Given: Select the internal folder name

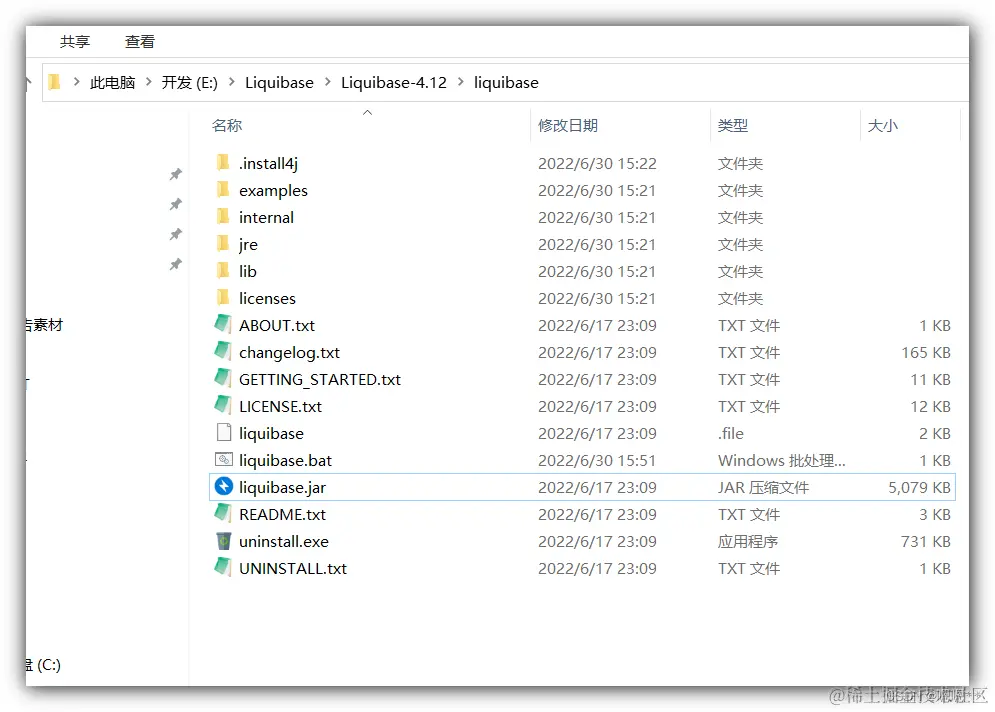Looking at the screenshot, I should coord(267,218).
